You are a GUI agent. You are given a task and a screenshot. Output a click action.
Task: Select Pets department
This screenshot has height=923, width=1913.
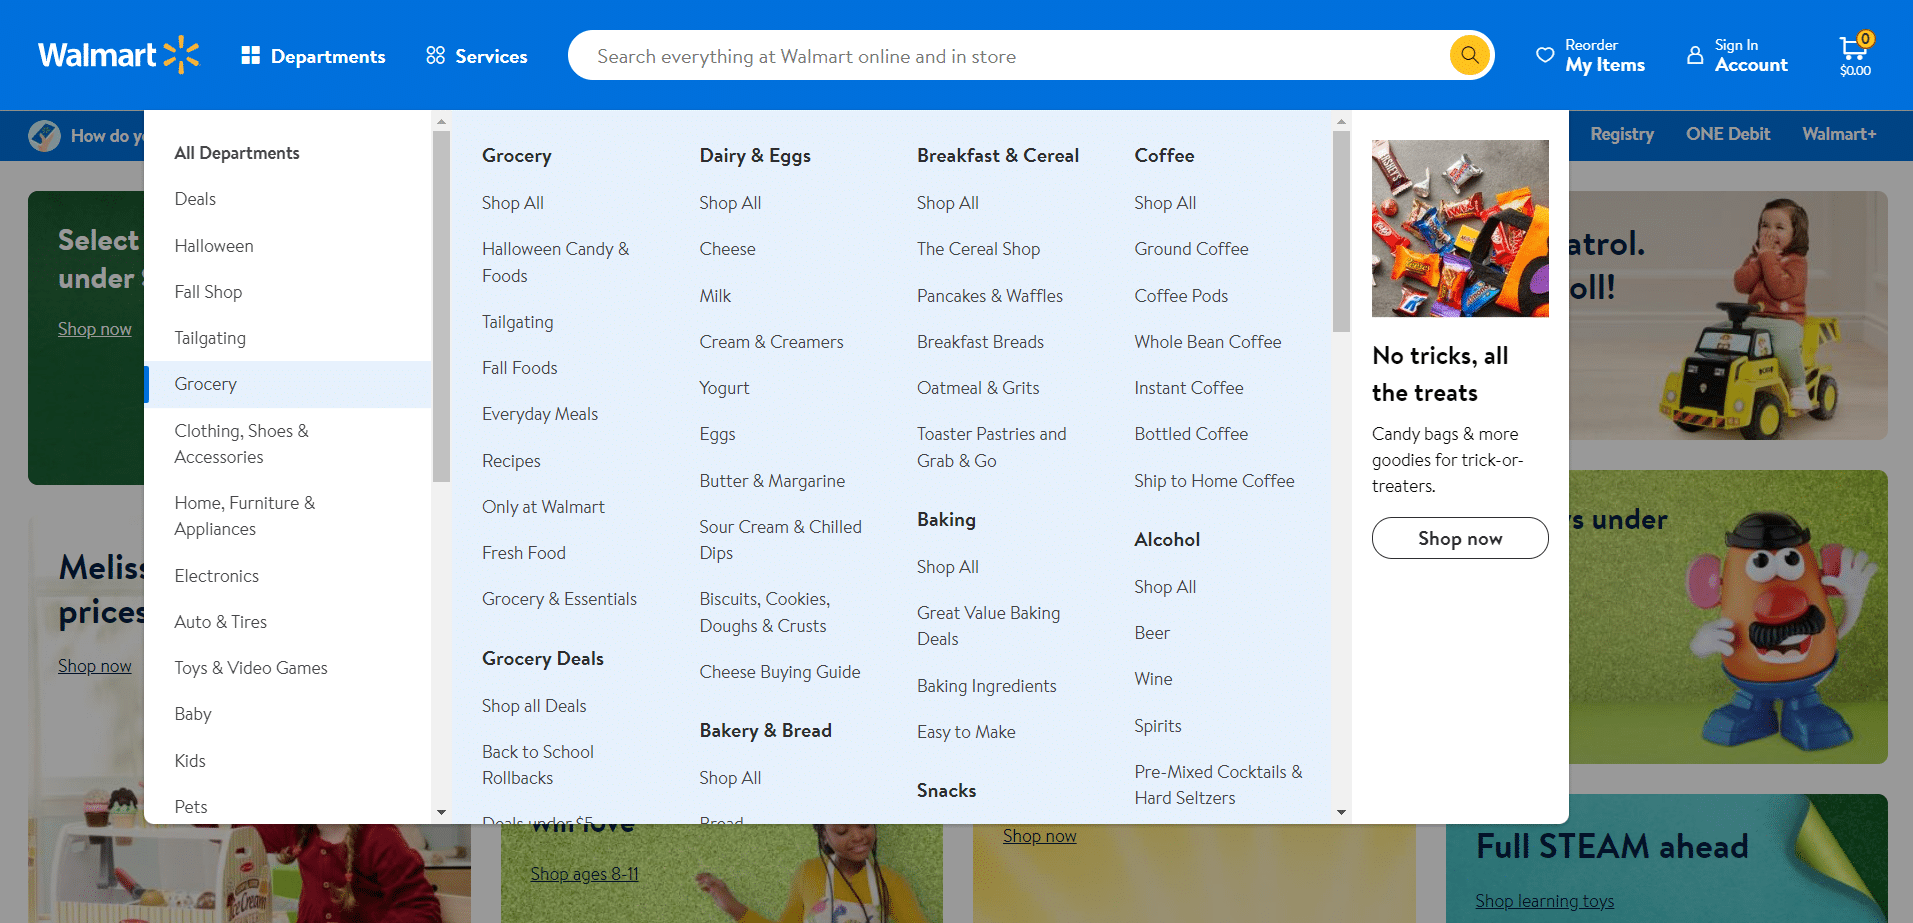(191, 807)
